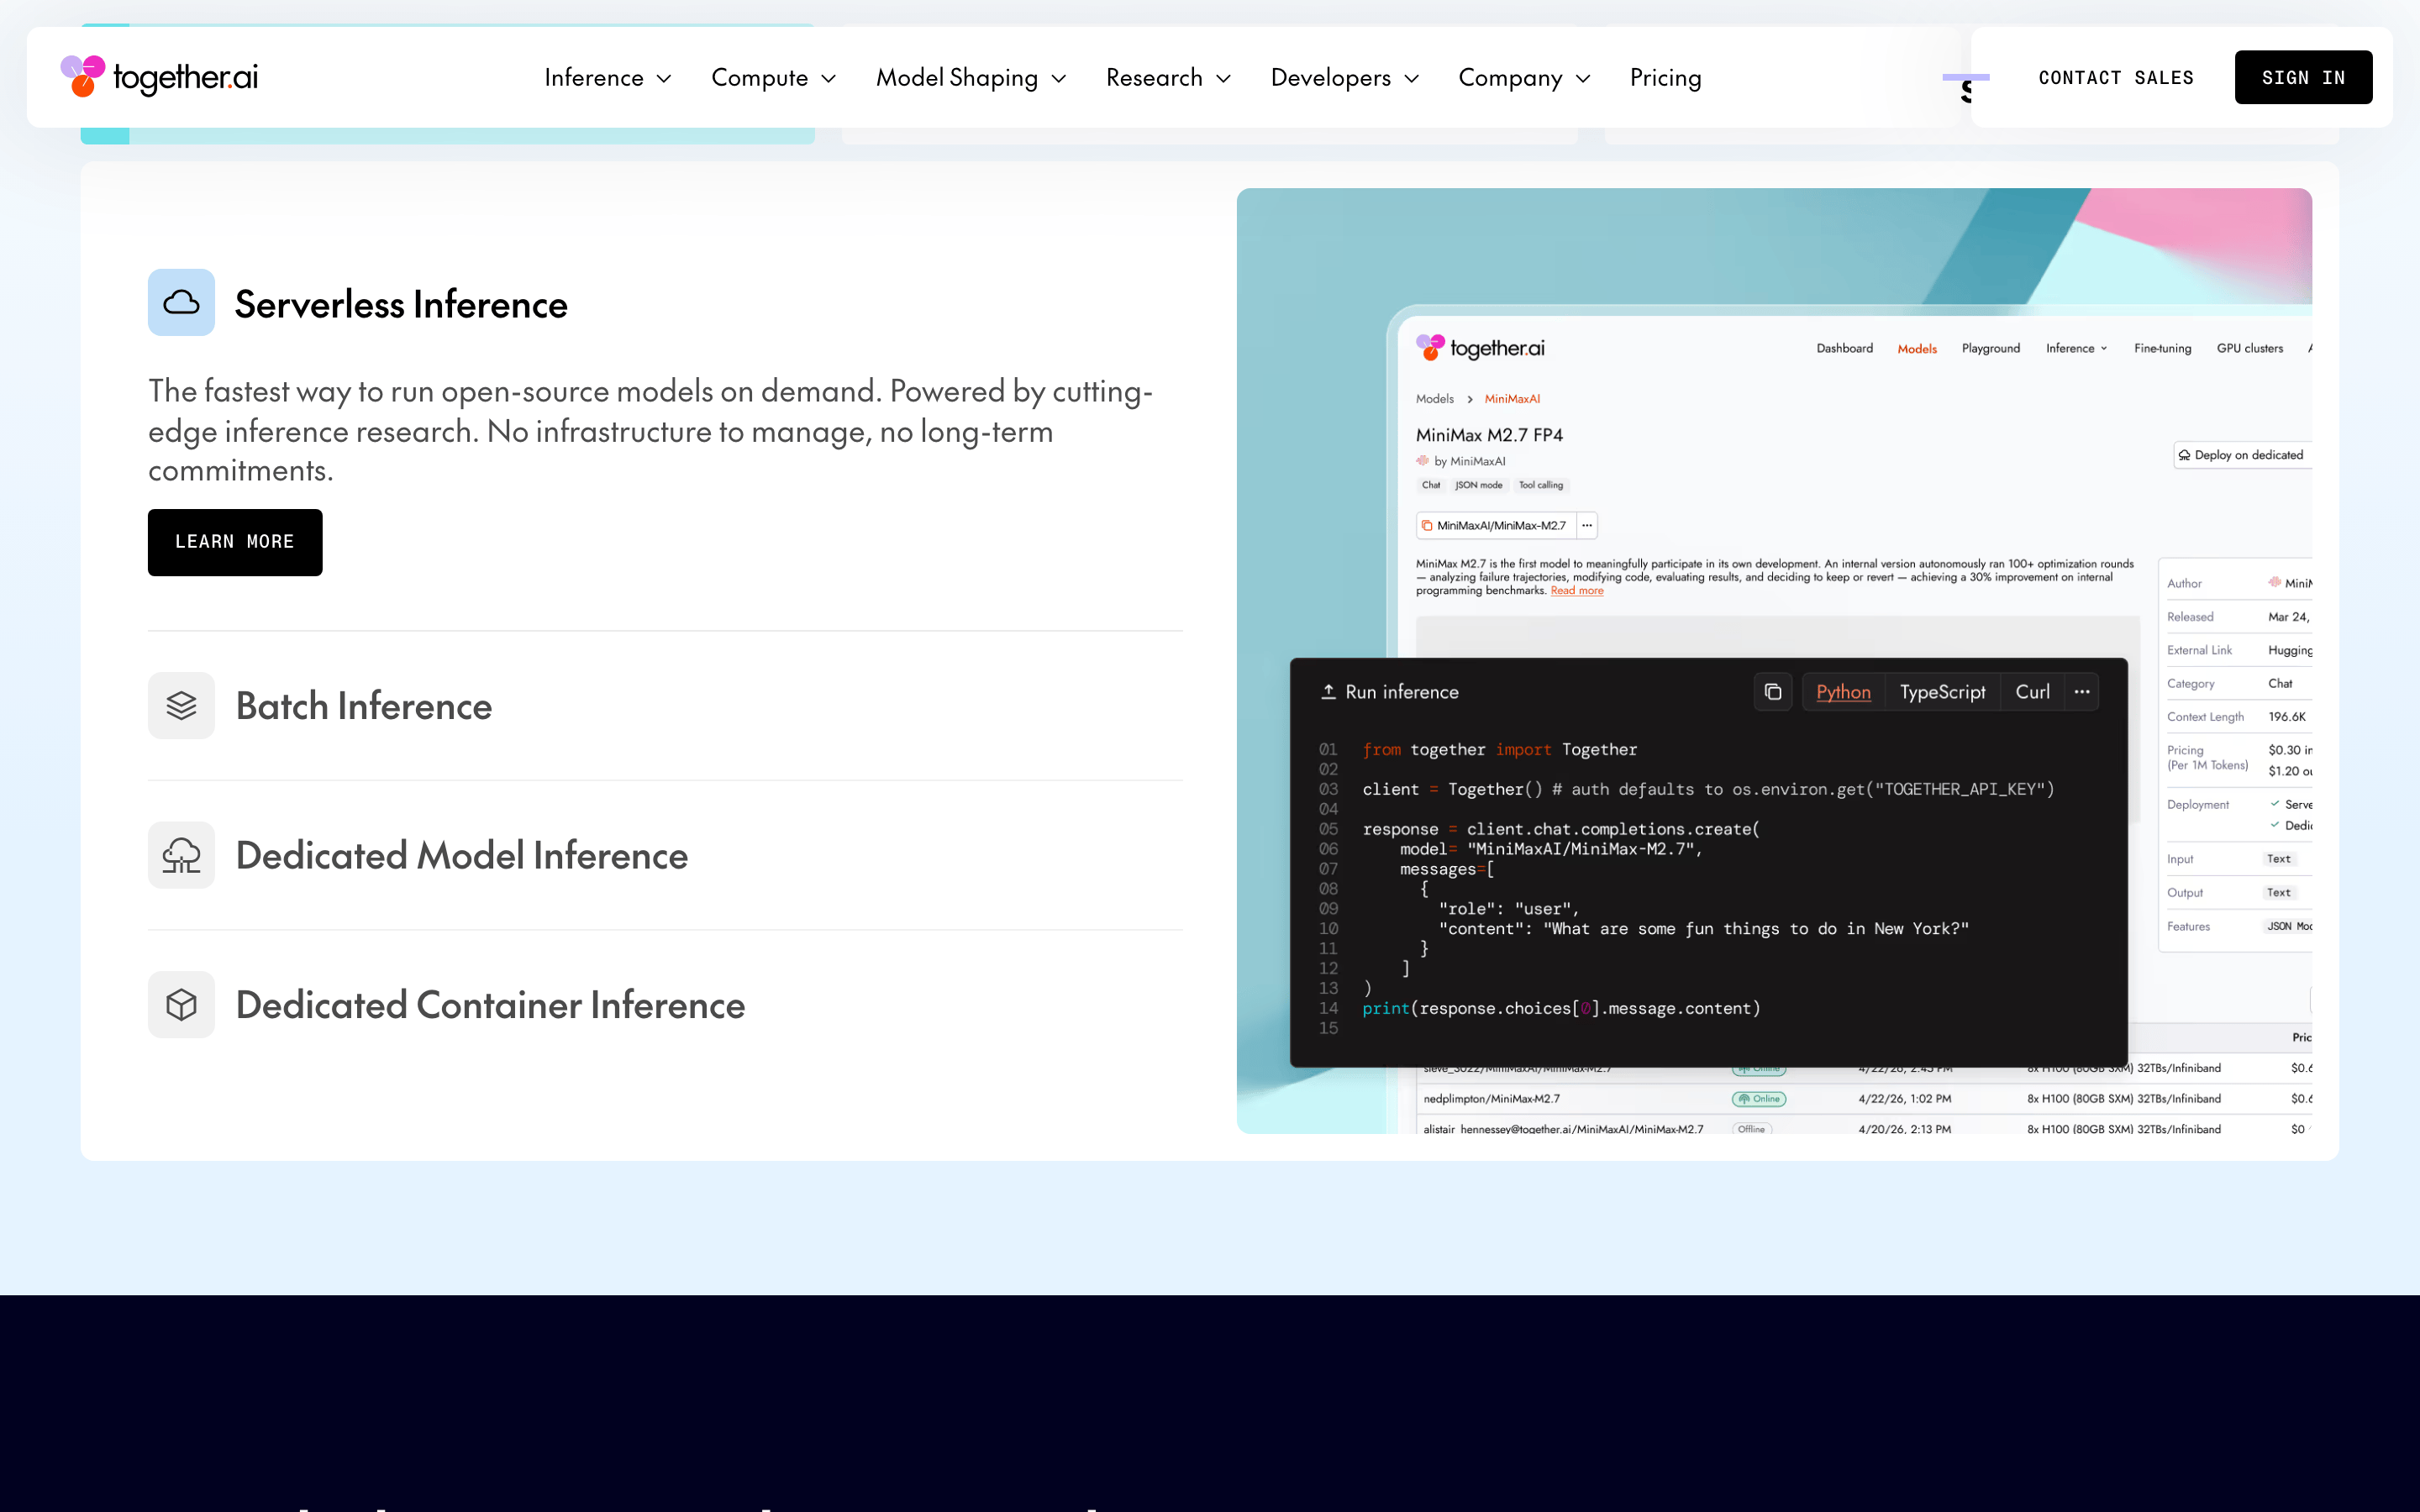Click the copy icon in MiniMaxAI/MiniMax-M2.7 field

1427,525
